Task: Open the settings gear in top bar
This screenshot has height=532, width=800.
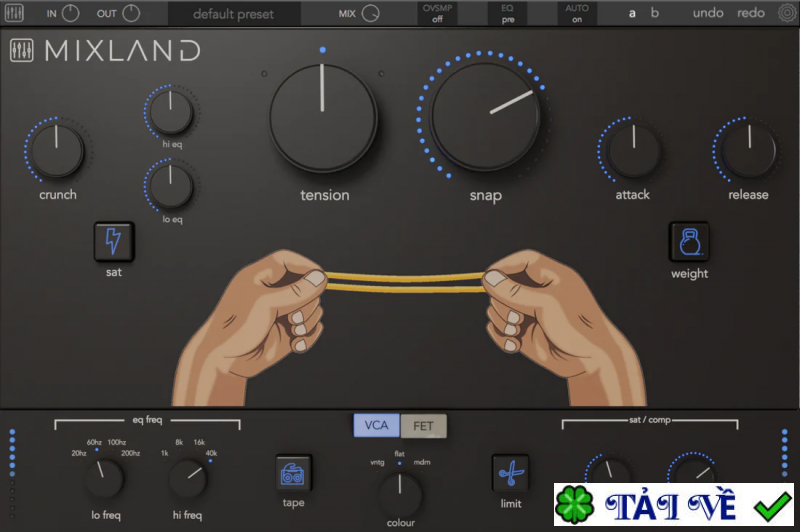Action: [788, 13]
